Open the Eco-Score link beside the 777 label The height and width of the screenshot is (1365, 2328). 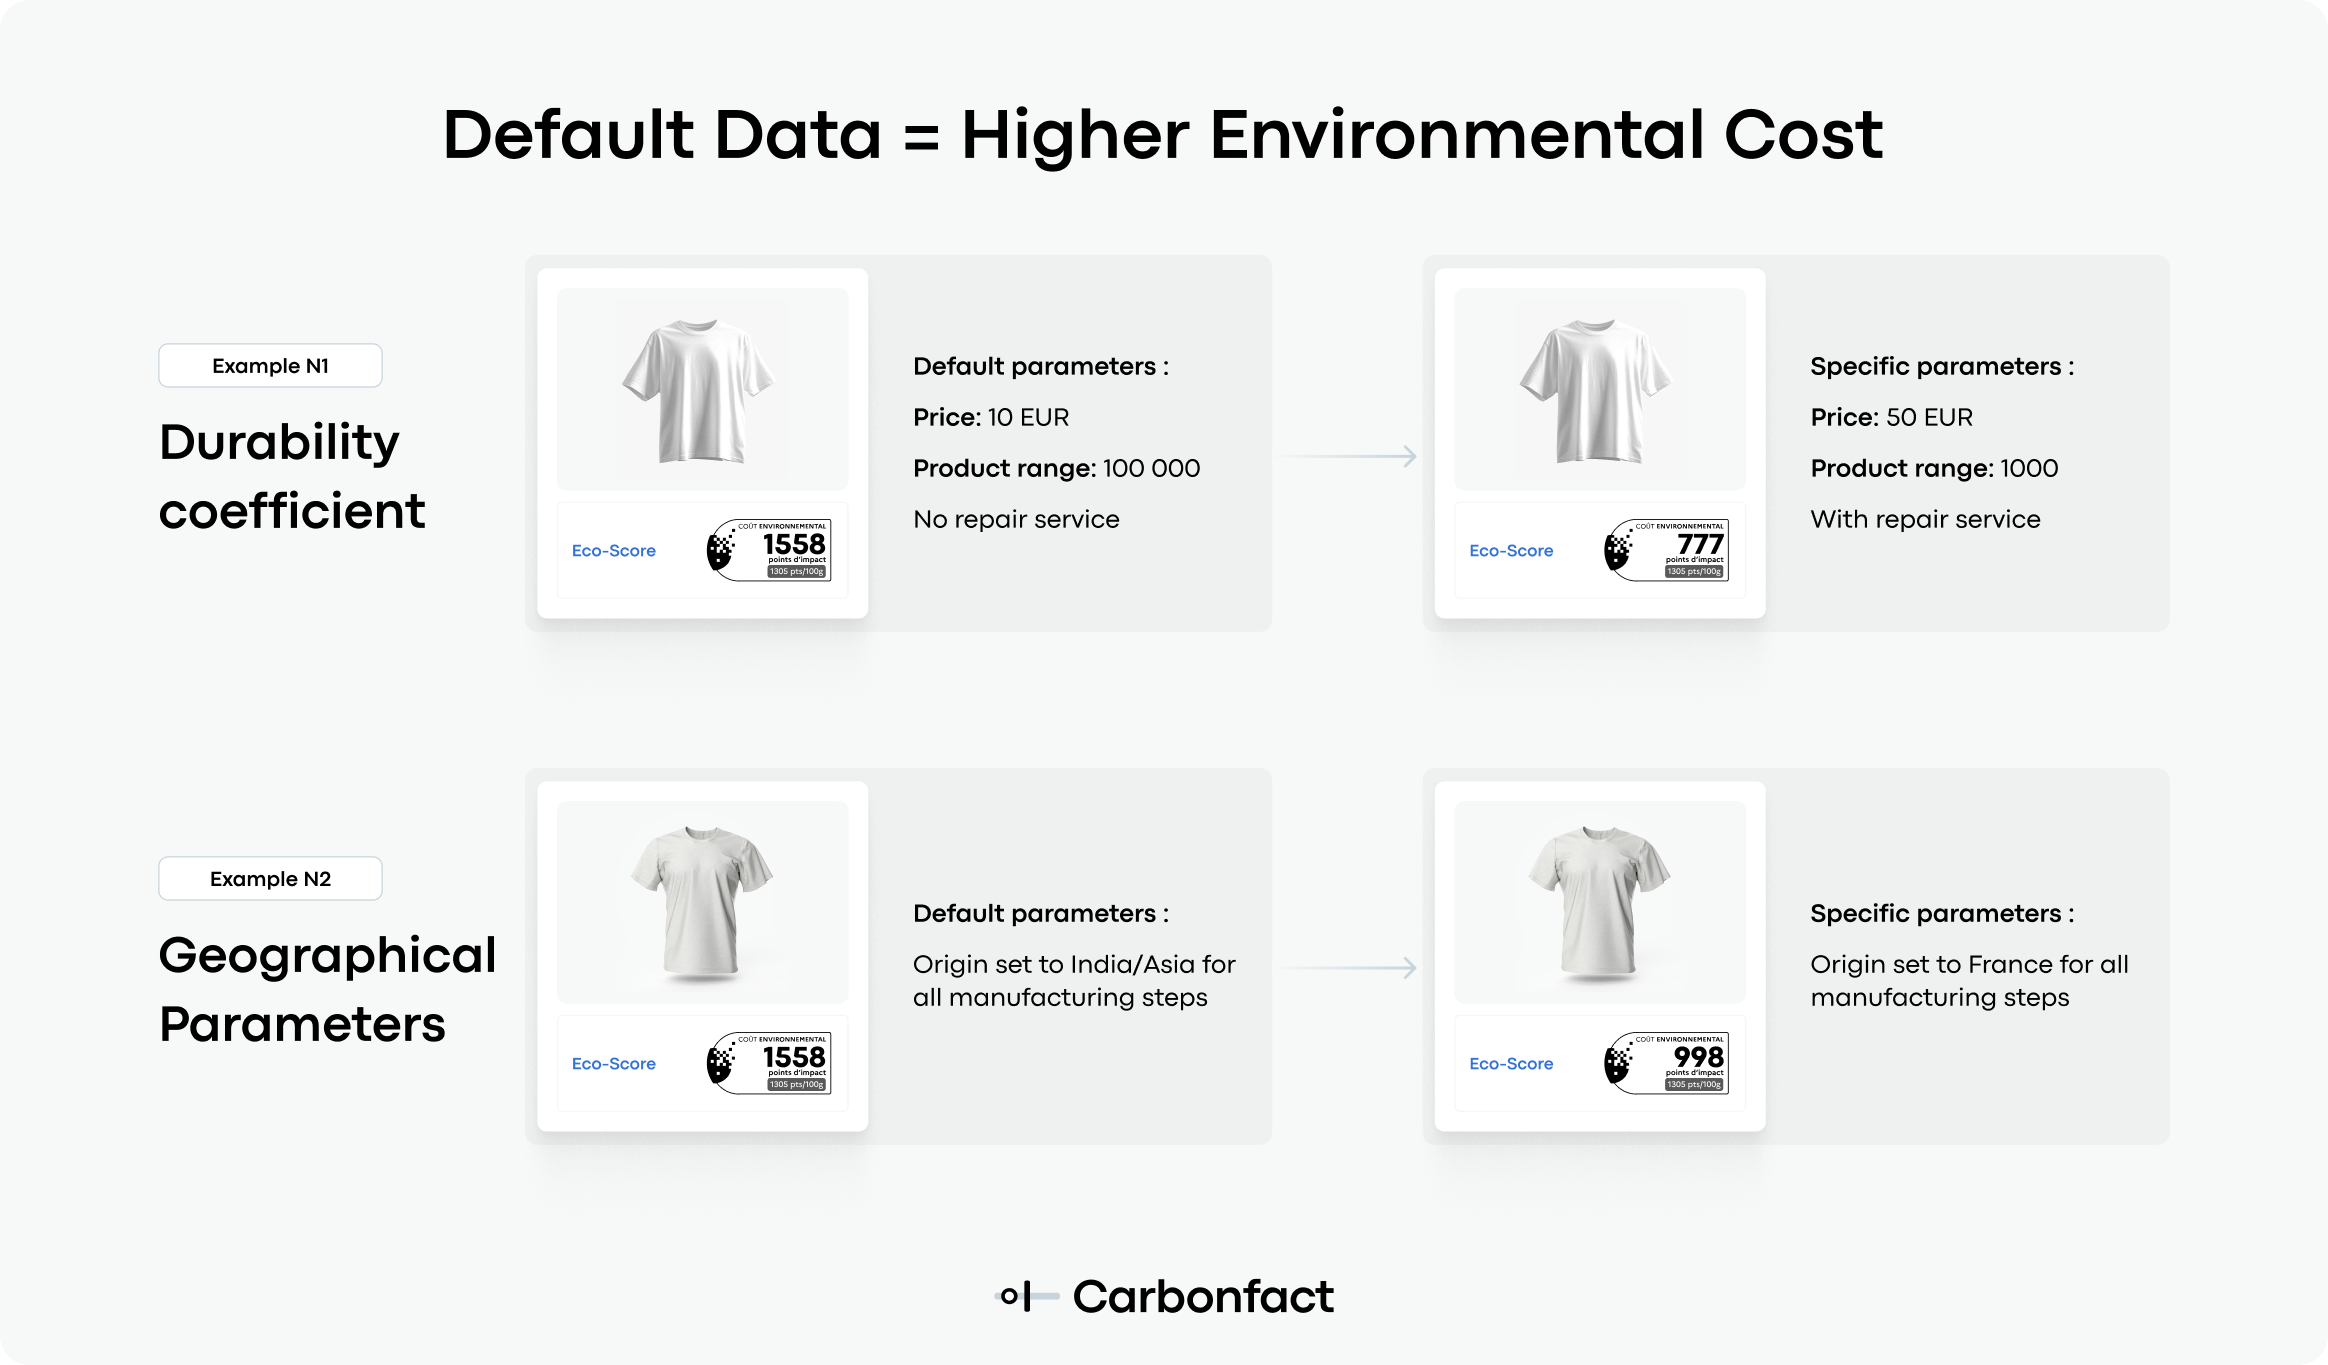click(1511, 551)
